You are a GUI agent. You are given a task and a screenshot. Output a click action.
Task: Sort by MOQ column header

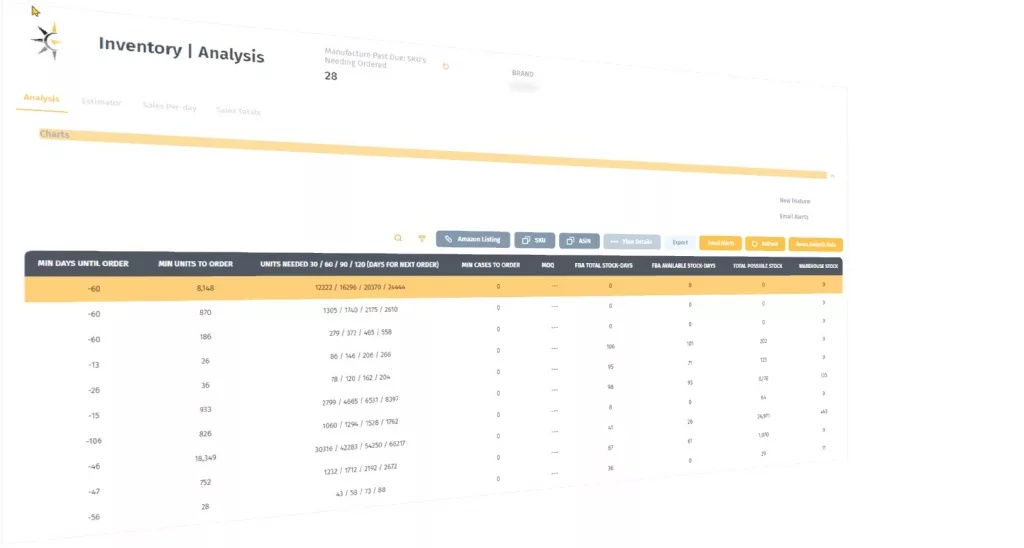(x=548, y=265)
